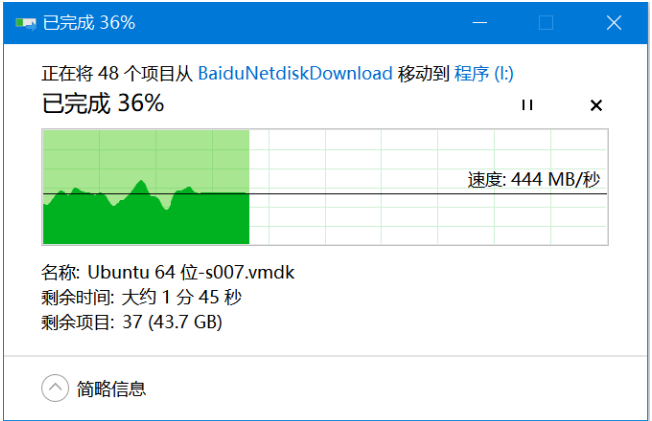Image resolution: width=652 pixels, height=421 pixels.
Task: Click the title bar text 已完成 36%
Action: pyautogui.click(x=89, y=23)
